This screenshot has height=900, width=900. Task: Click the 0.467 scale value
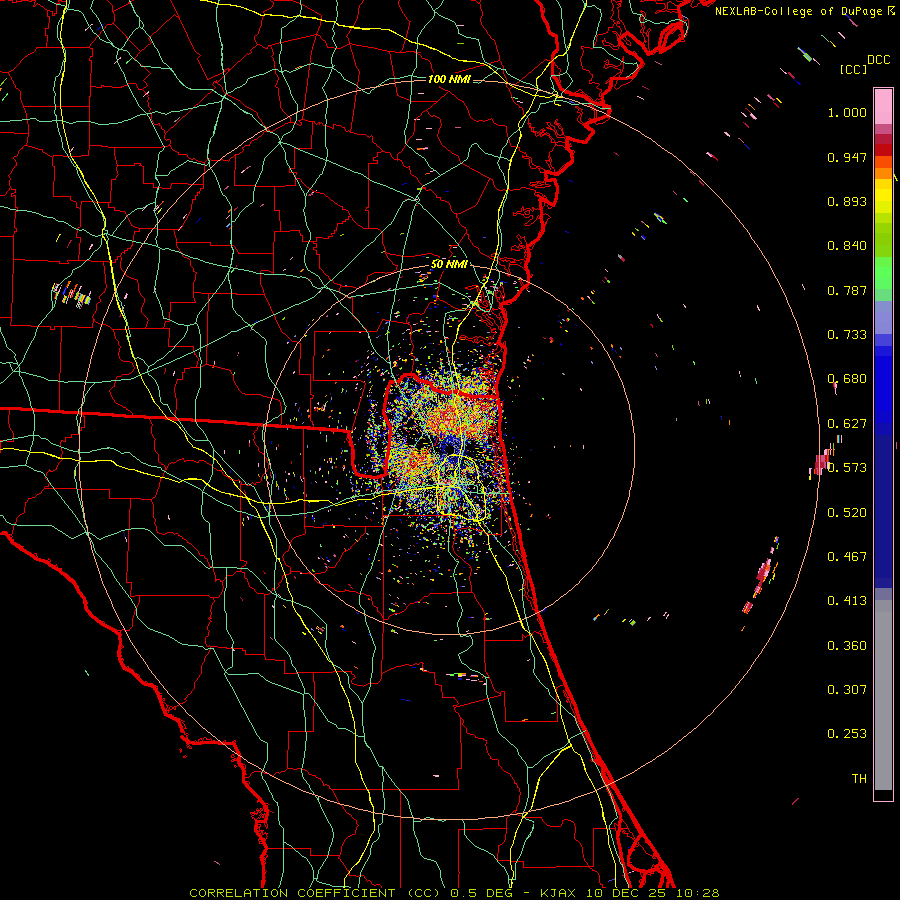point(847,557)
